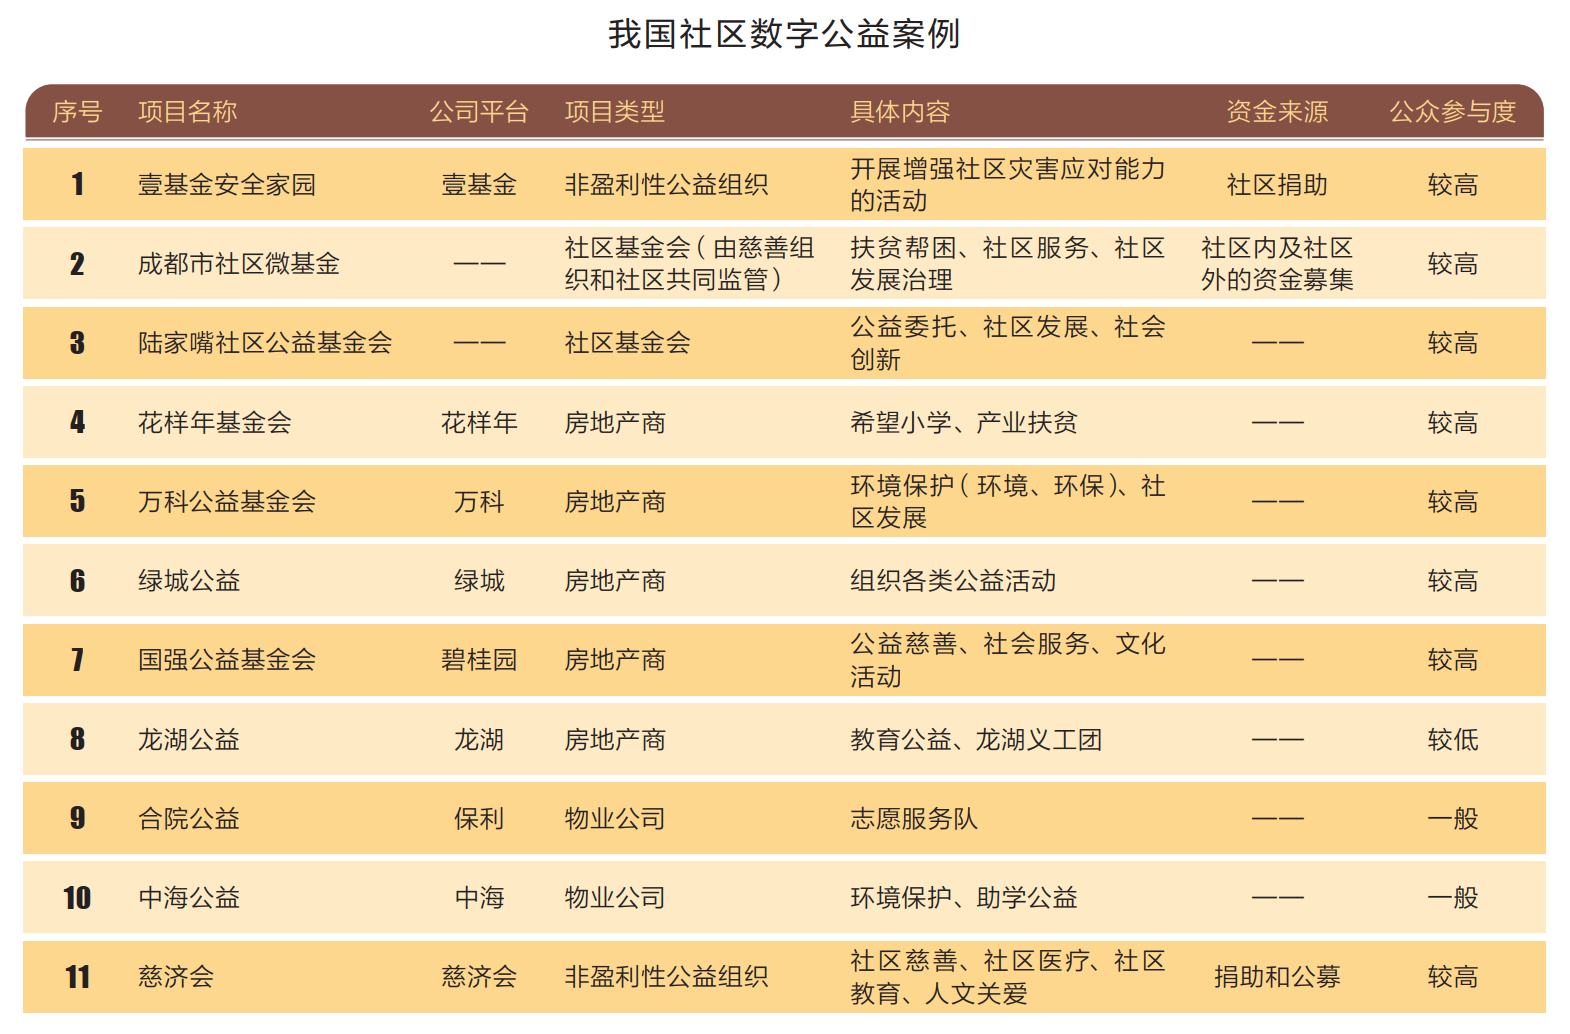Select the 项目类型 column header
The width and height of the screenshot is (1570, 1034).
tap(615, 112)
